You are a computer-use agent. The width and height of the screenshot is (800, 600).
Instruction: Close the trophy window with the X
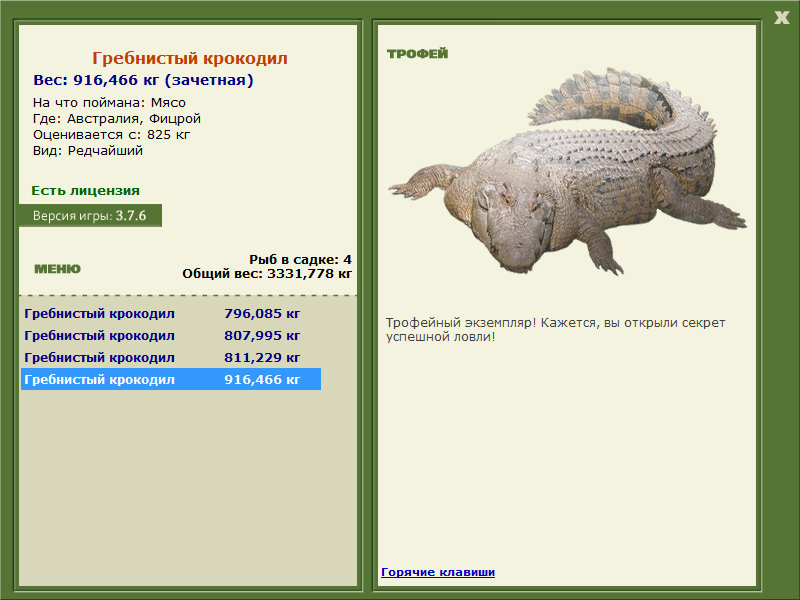point(781,18)
